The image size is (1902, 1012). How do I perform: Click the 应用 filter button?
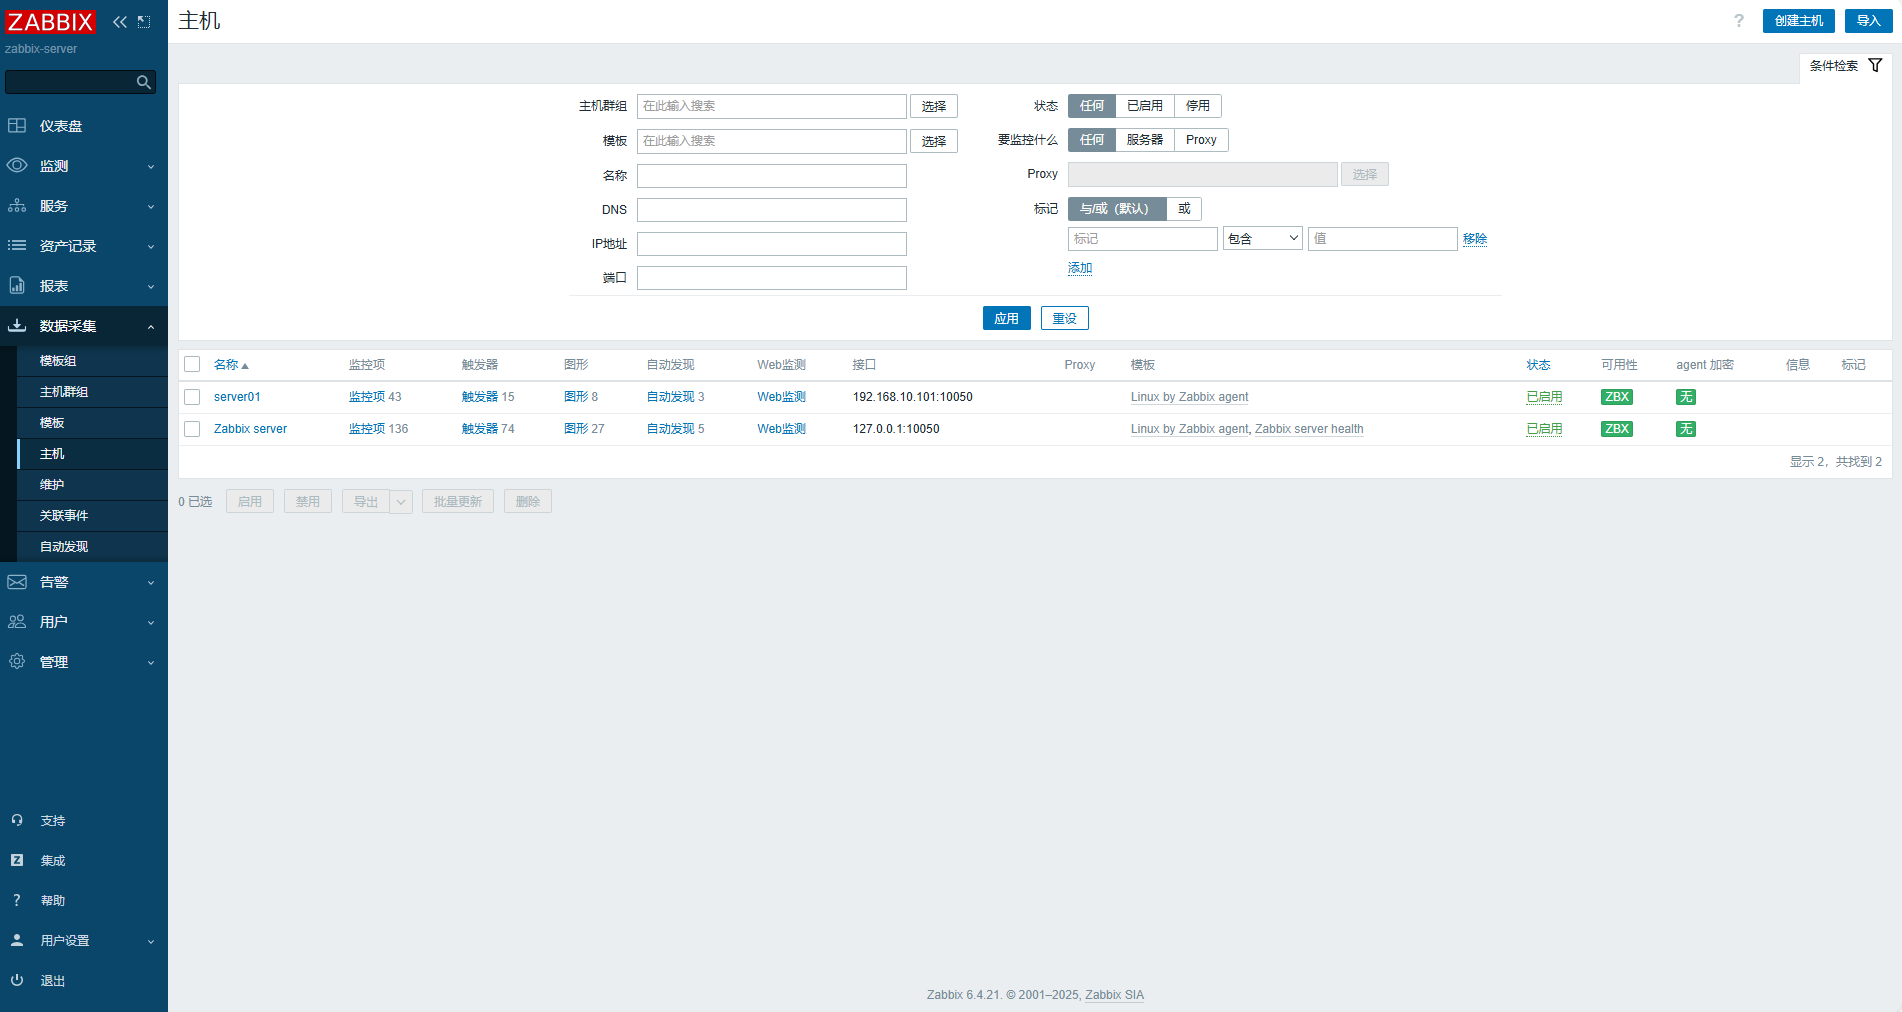point(1006,319)
